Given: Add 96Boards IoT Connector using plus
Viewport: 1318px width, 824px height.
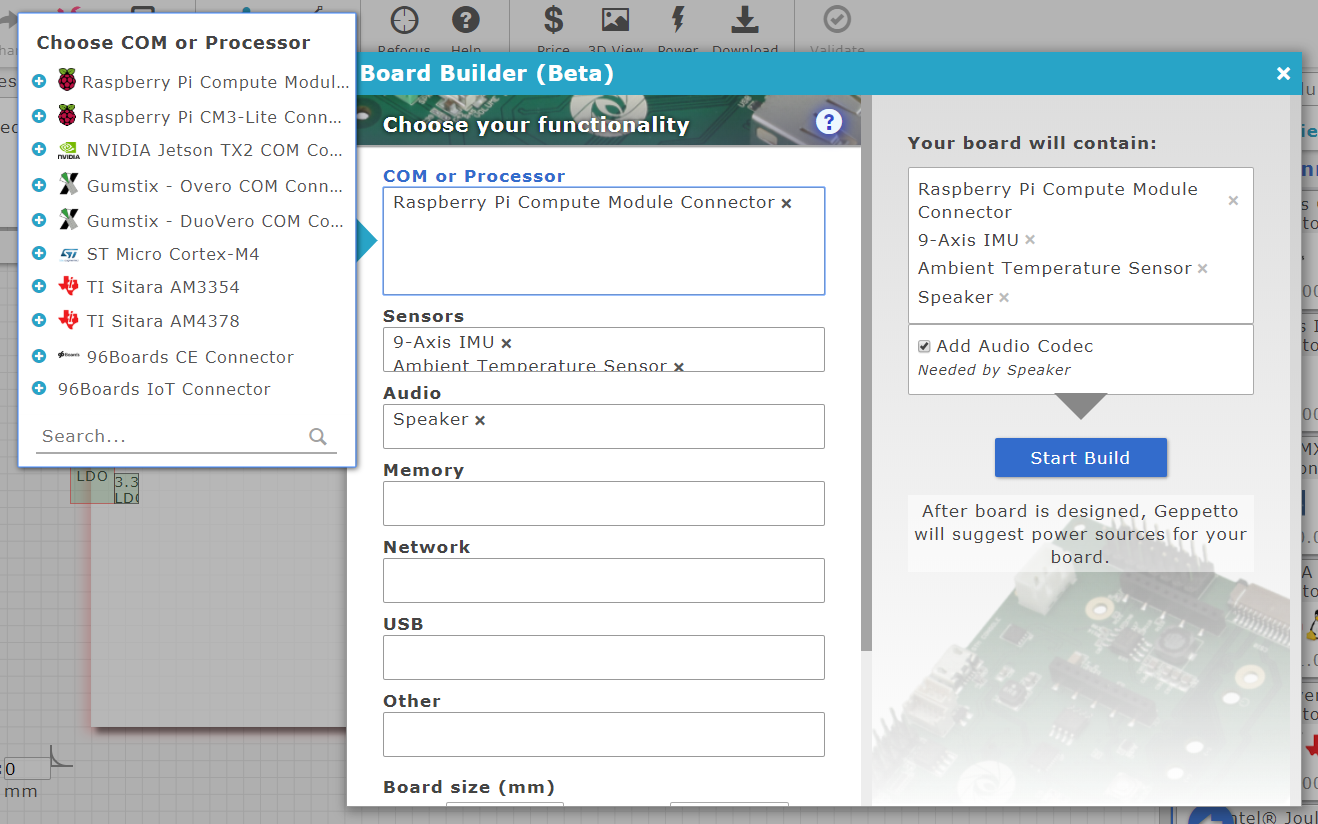Looking at the screenshot, I should (39, 389).
